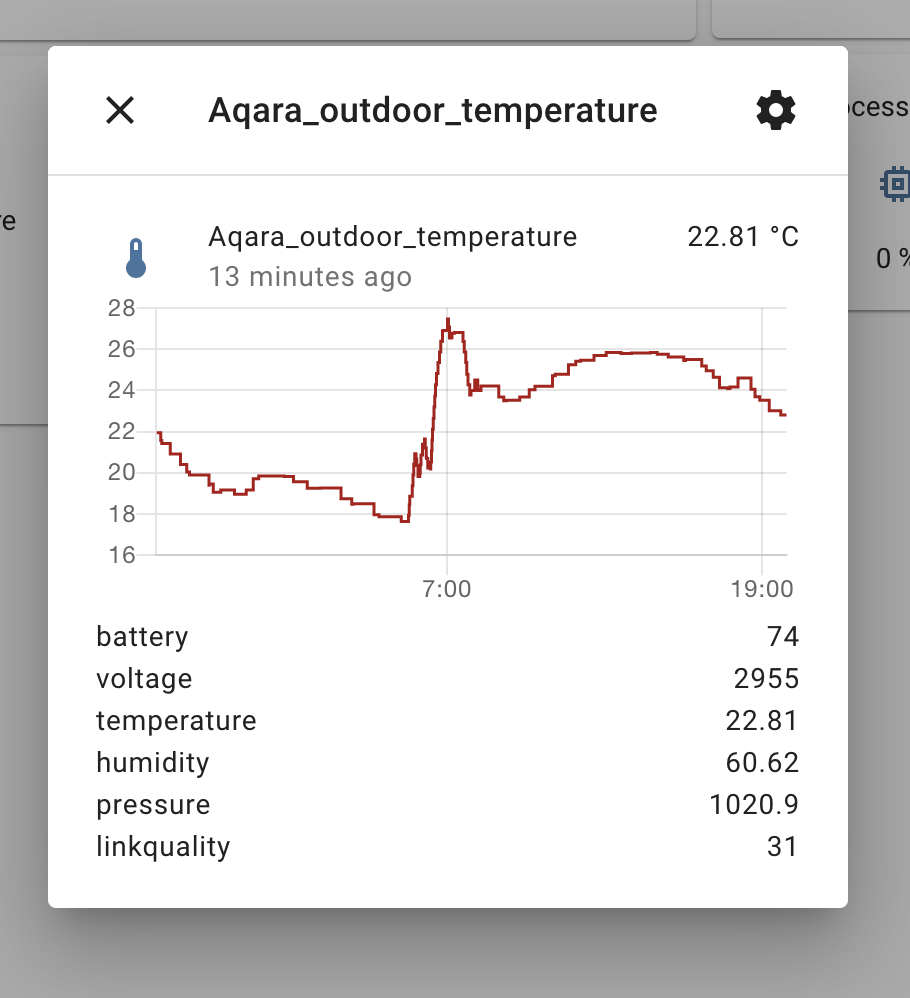Select the Aqara_outdoor_temperature dialog title
The width and height of the screenshot is (910, 998).
click(432, 110)
